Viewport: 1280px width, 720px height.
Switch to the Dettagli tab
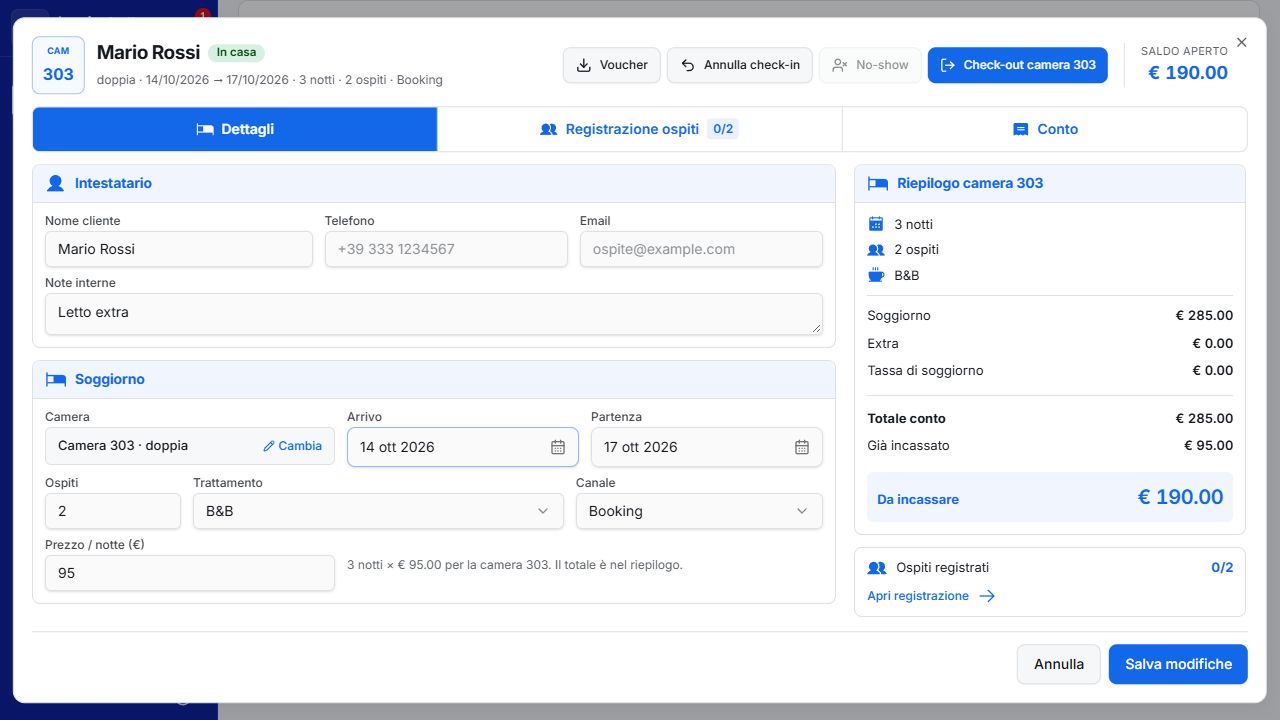click(x=235, y=129)
